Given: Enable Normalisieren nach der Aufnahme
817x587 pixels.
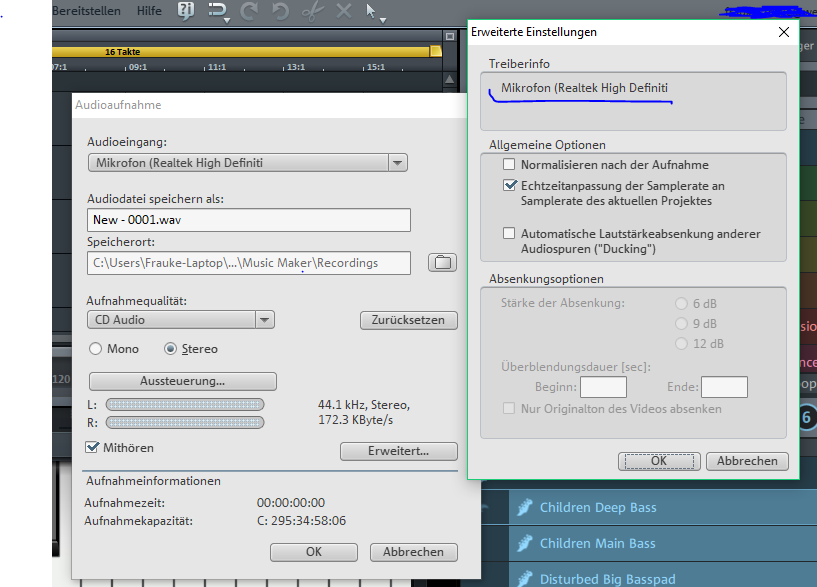Looking at the screenshot, I should (509, 165).
